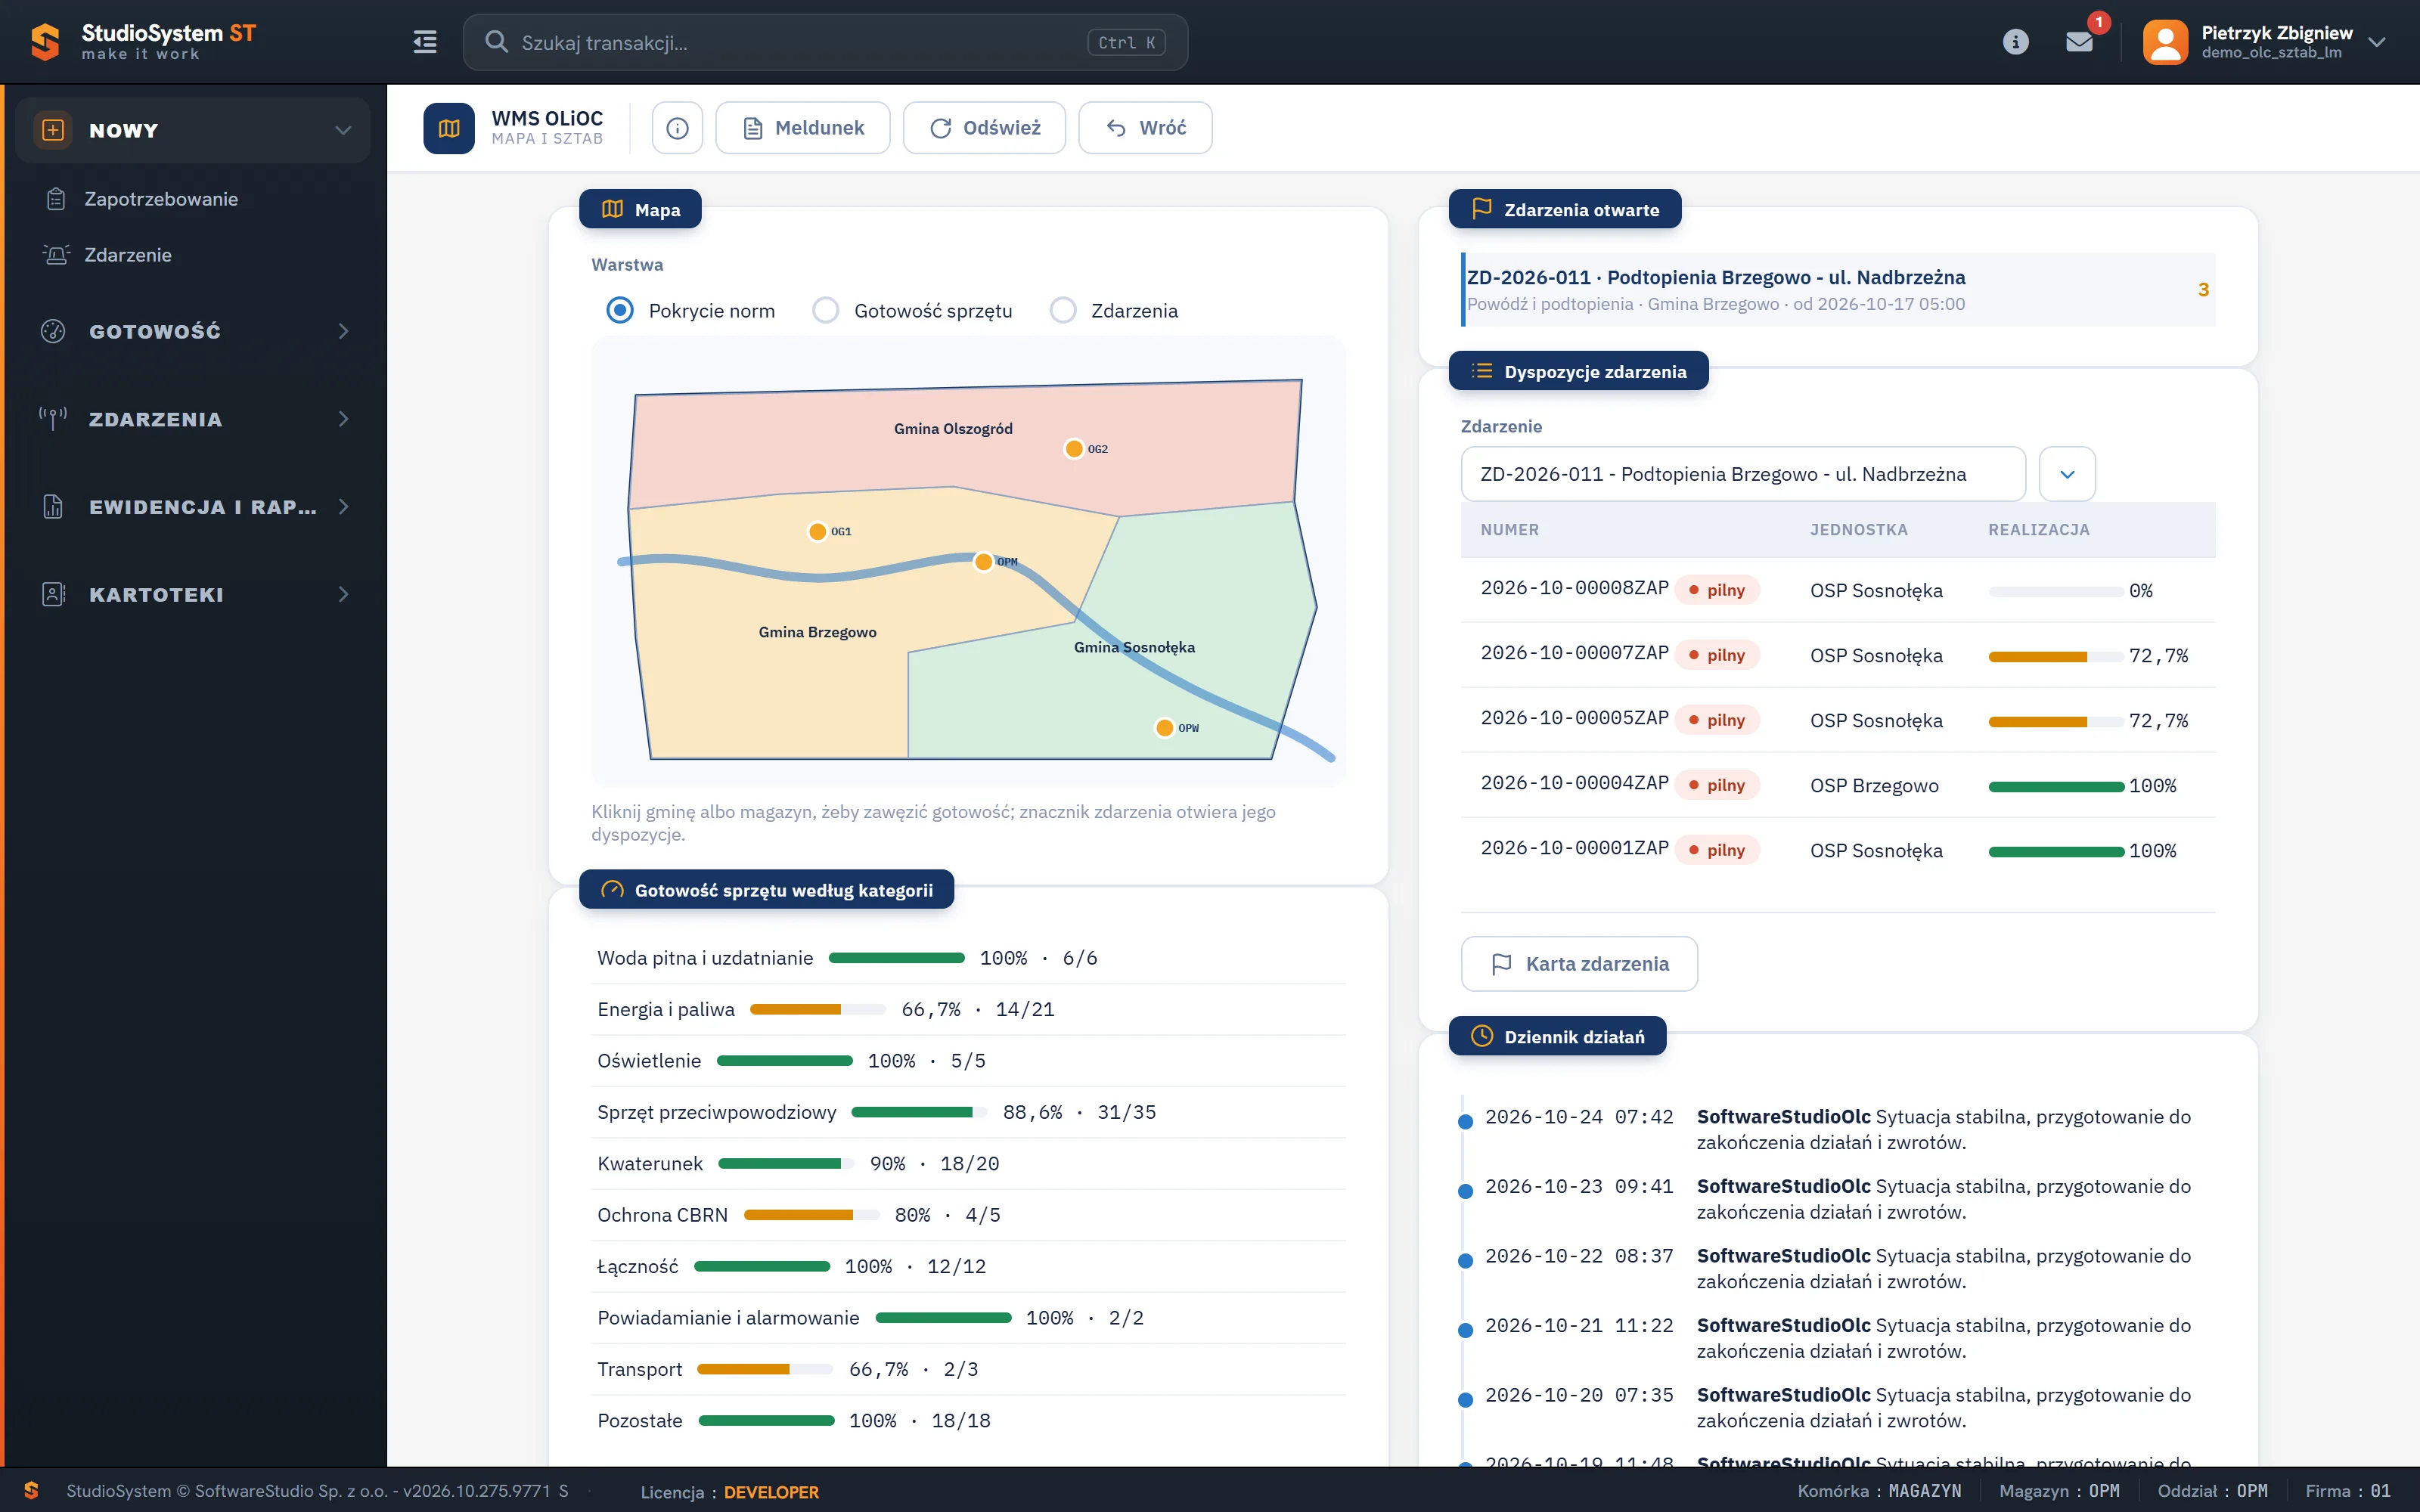Click the OG2 warehouse marker on the map
The height and width of the screenshot is (1512, 2420).
pyautogui.click(x=1074, y=448)
